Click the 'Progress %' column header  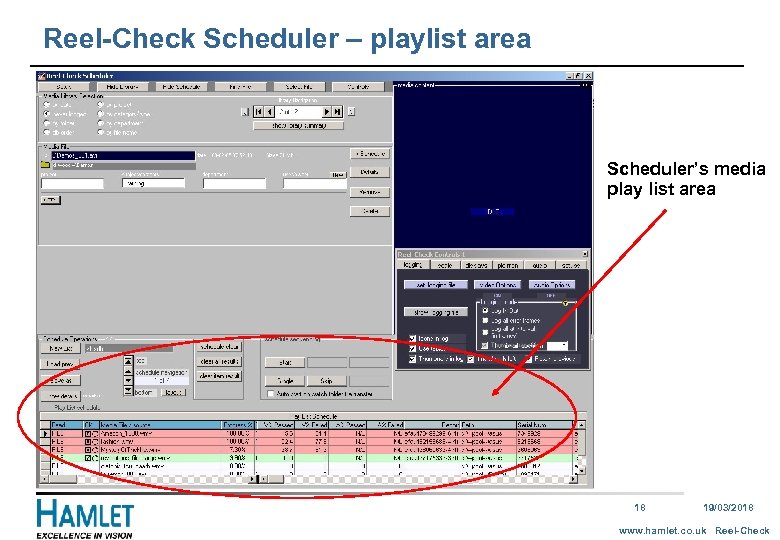coord(238,425)
